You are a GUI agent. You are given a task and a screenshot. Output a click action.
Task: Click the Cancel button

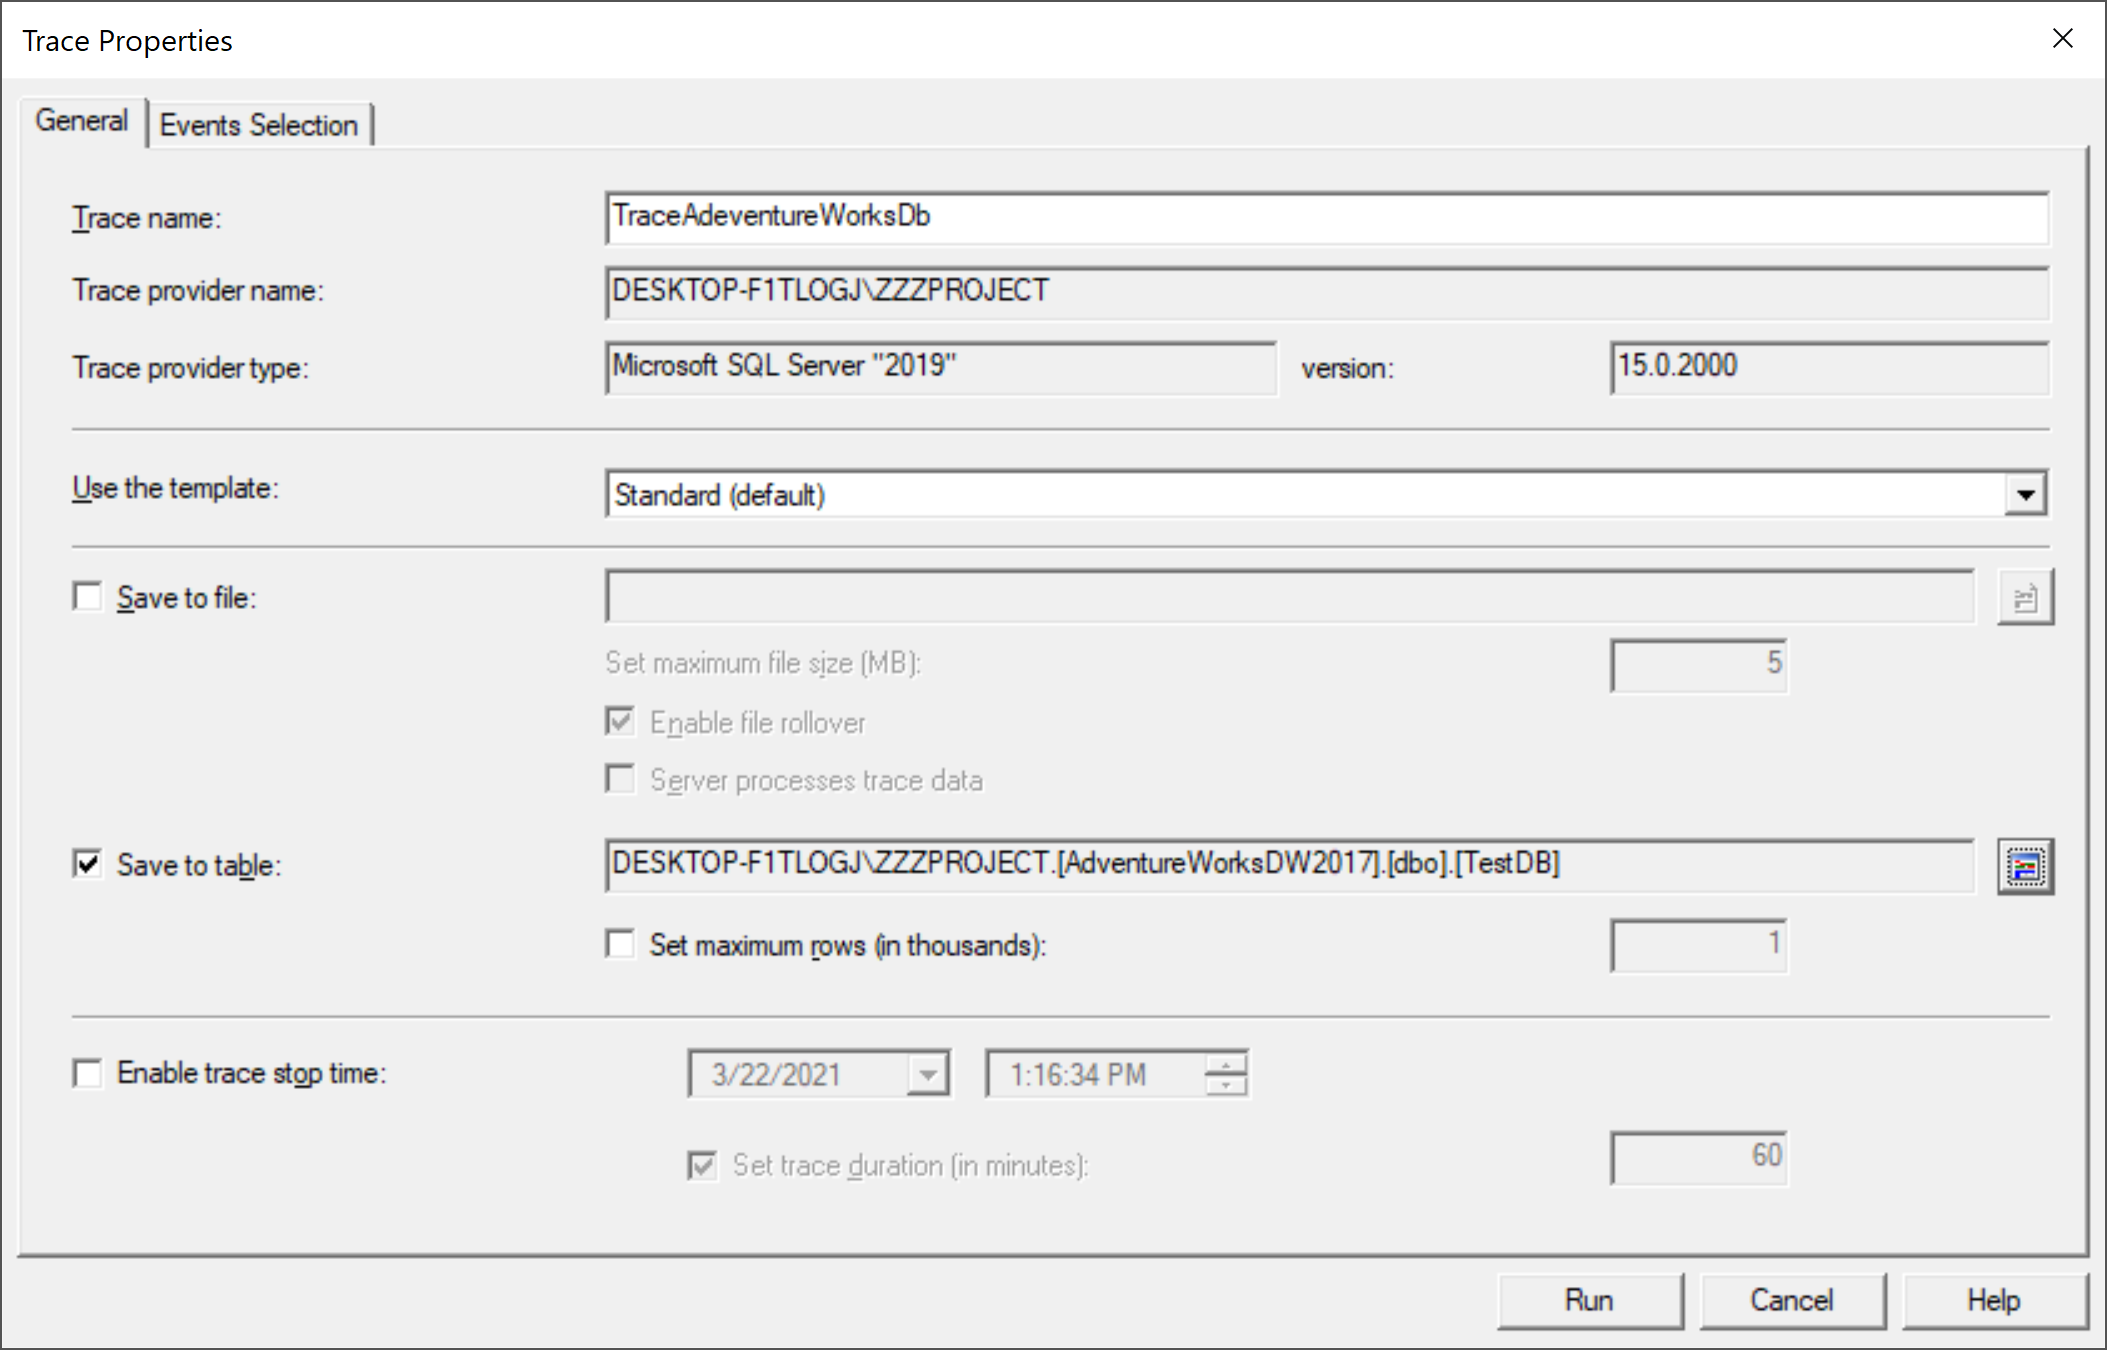1791,1300
